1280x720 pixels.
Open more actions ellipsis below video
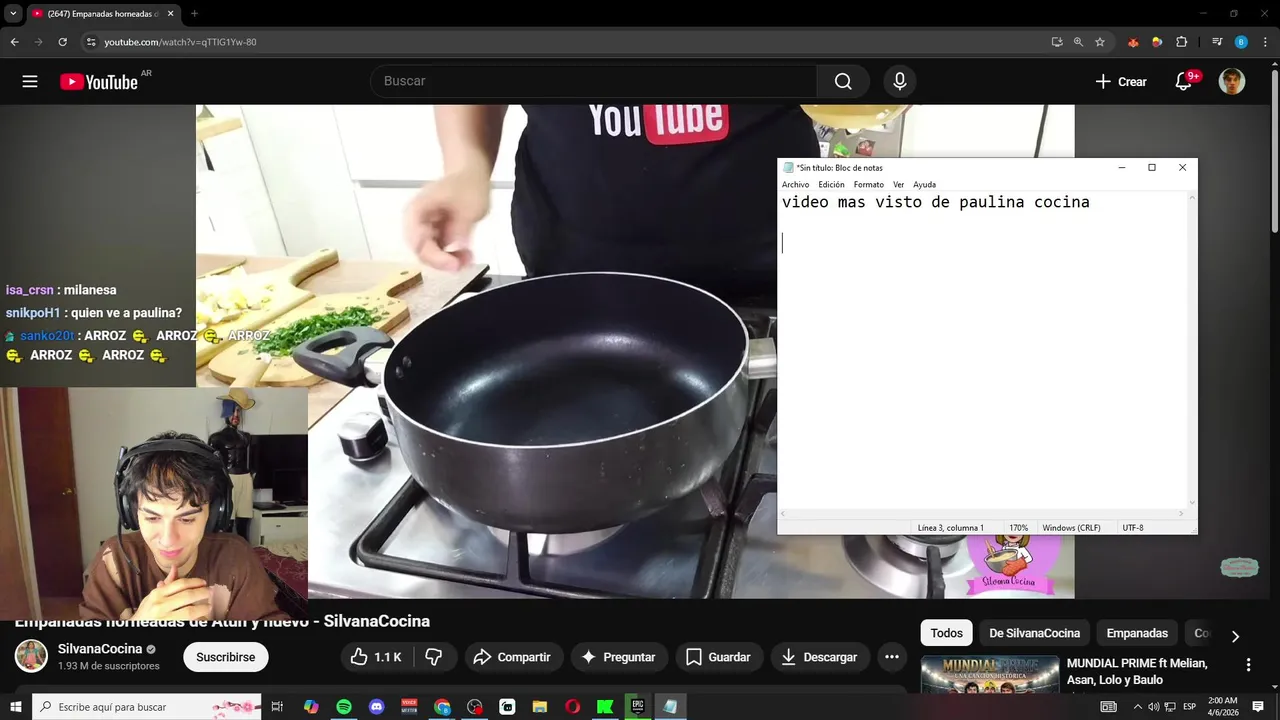point(892,657)
